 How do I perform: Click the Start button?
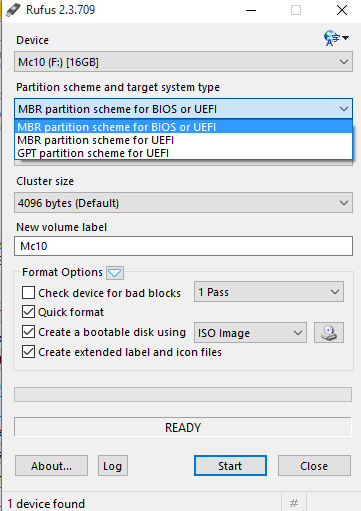[x=230, y=466]
